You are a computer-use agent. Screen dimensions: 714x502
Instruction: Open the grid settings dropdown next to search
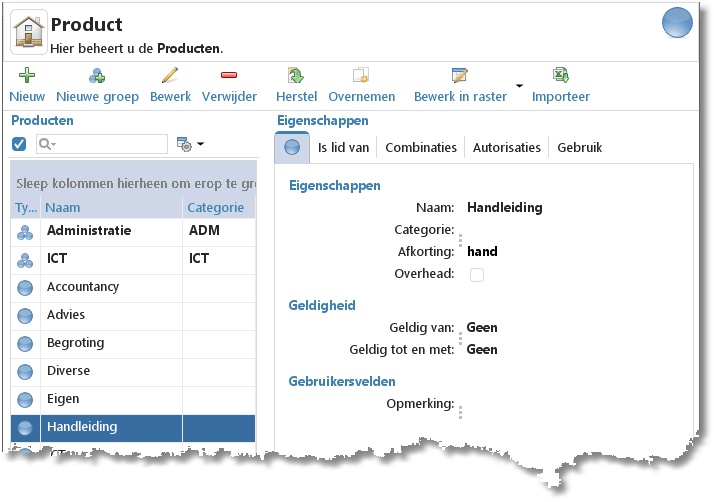pyautogui.click(x=190, y=144)
